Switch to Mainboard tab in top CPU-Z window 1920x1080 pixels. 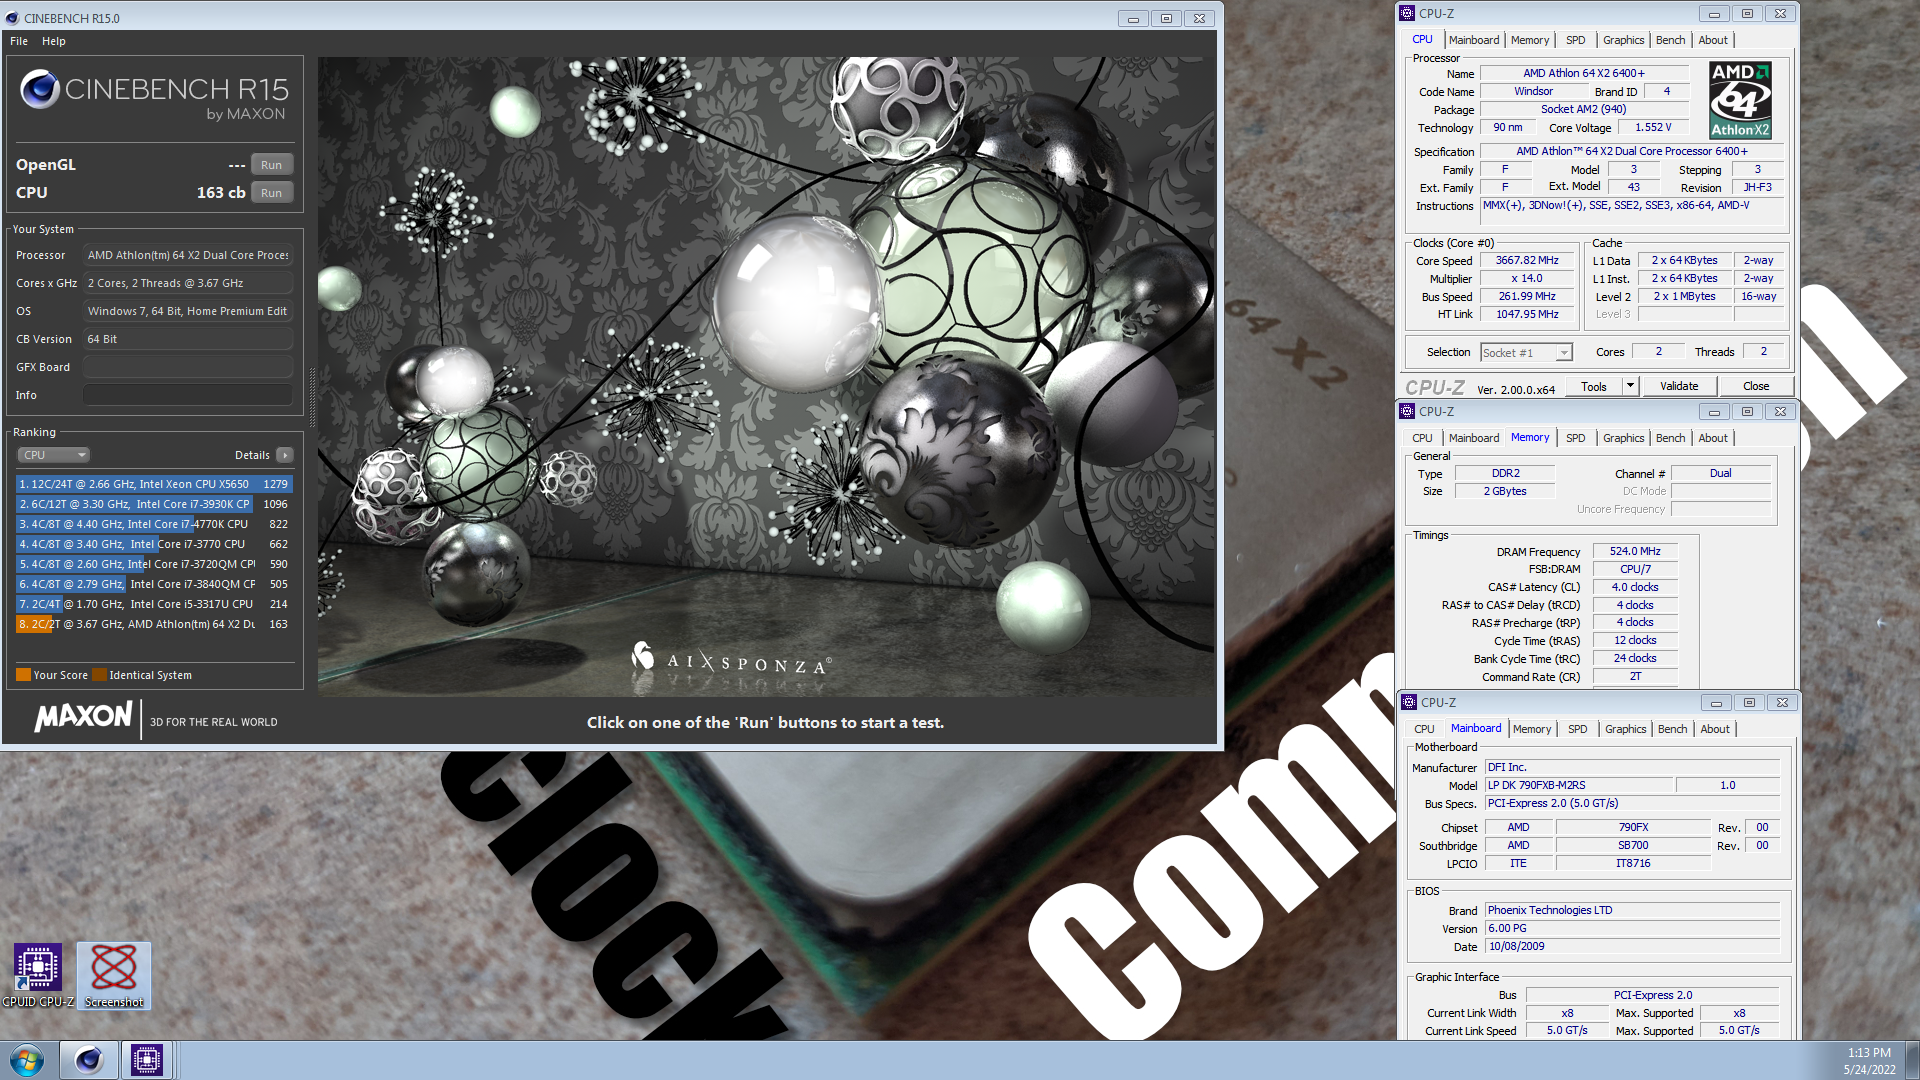[1474, 40]
